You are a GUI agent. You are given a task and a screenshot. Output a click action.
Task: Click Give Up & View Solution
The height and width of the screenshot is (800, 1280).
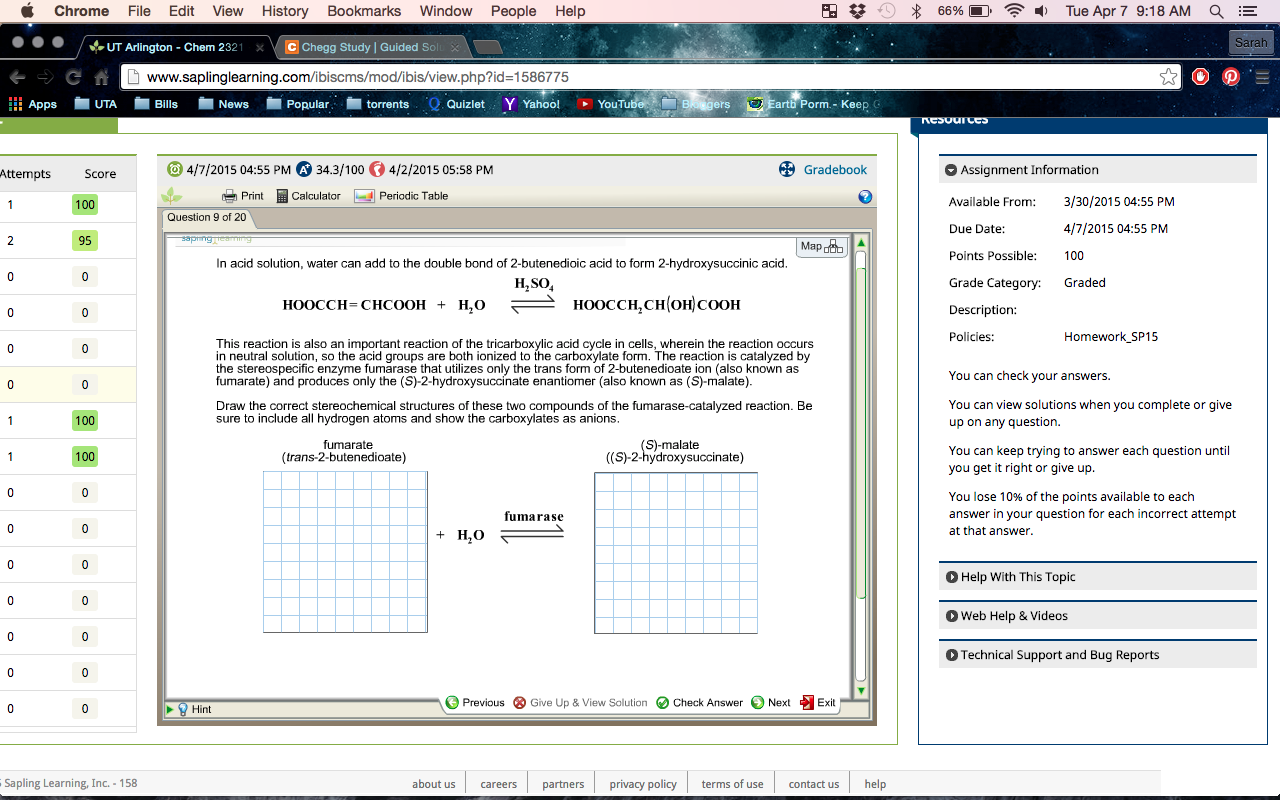click(580, 703)
